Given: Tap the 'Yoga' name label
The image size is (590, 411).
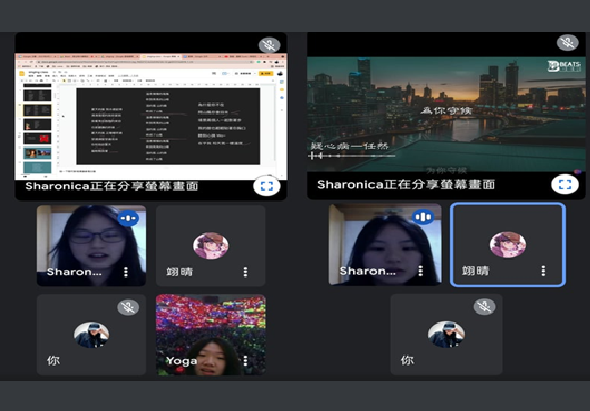Looking at the screenshot, I should click(x=182, y=361).
